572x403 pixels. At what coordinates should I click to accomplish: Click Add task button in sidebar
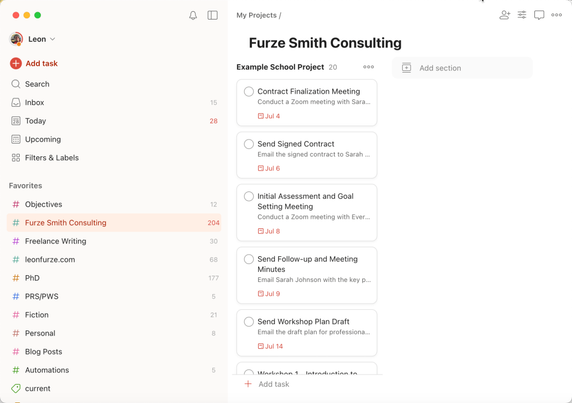point(34,63)
